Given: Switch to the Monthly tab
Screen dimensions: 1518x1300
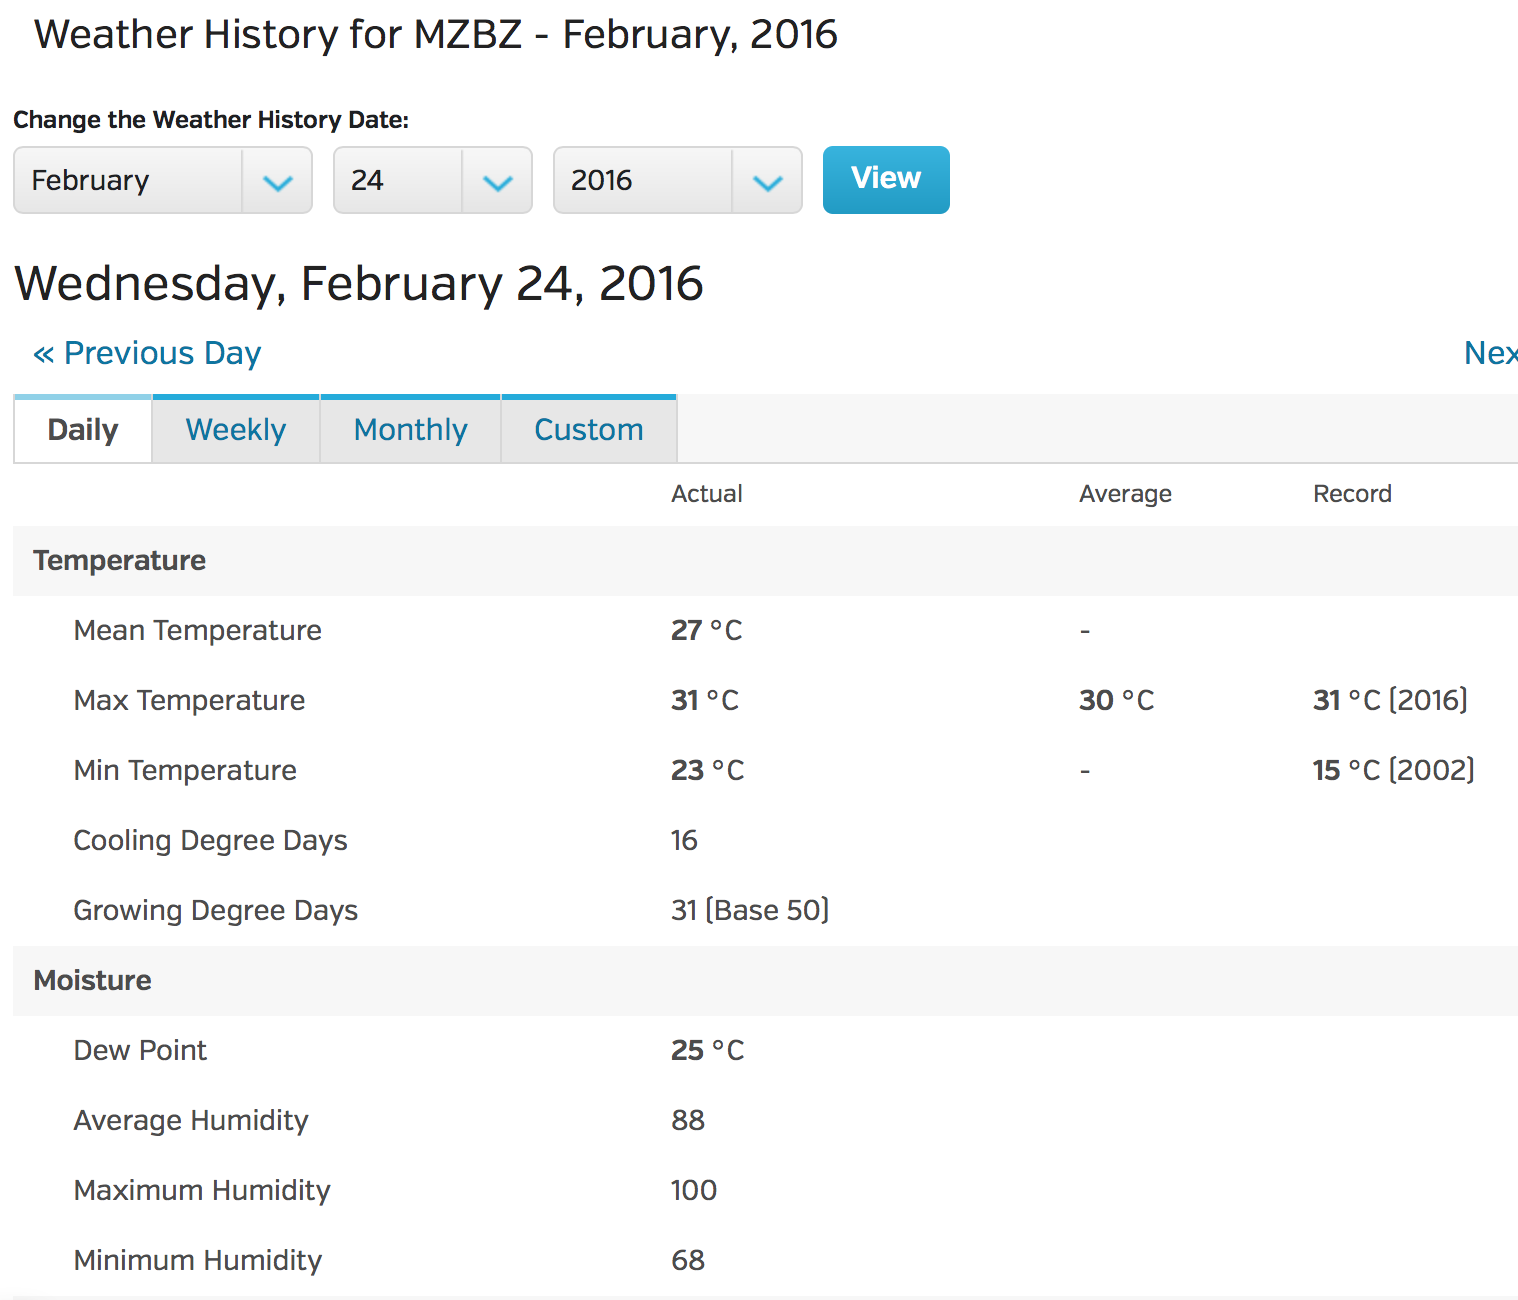Looking at the screenshot, I should tap(410, 430).
